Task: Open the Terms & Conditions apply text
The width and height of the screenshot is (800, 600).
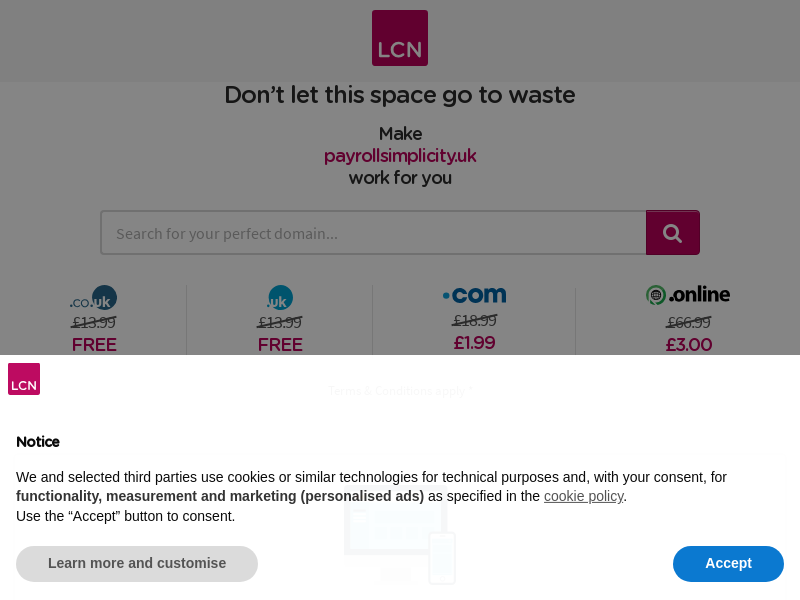Action: [x=400, y=391]
